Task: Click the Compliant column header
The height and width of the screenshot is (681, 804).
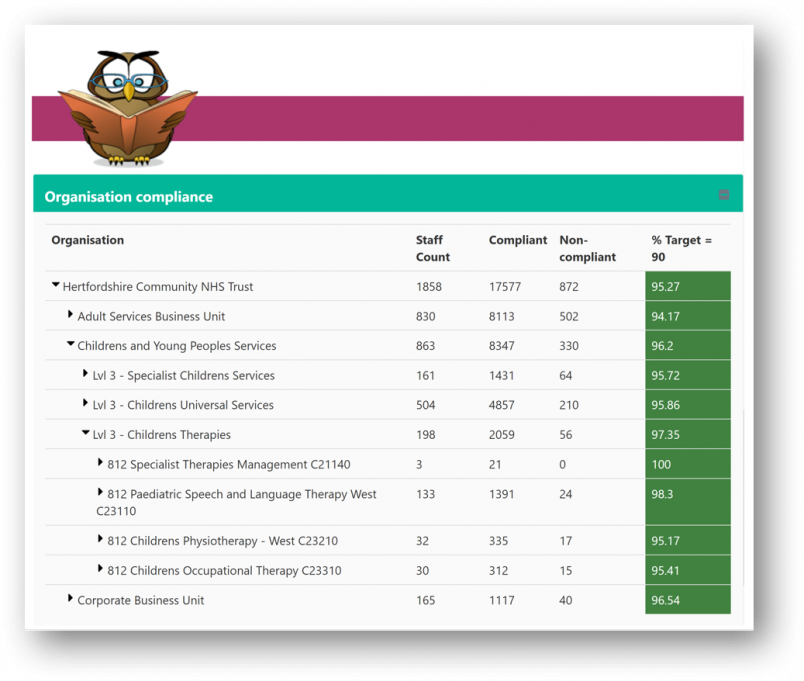Action: [518, 241]
